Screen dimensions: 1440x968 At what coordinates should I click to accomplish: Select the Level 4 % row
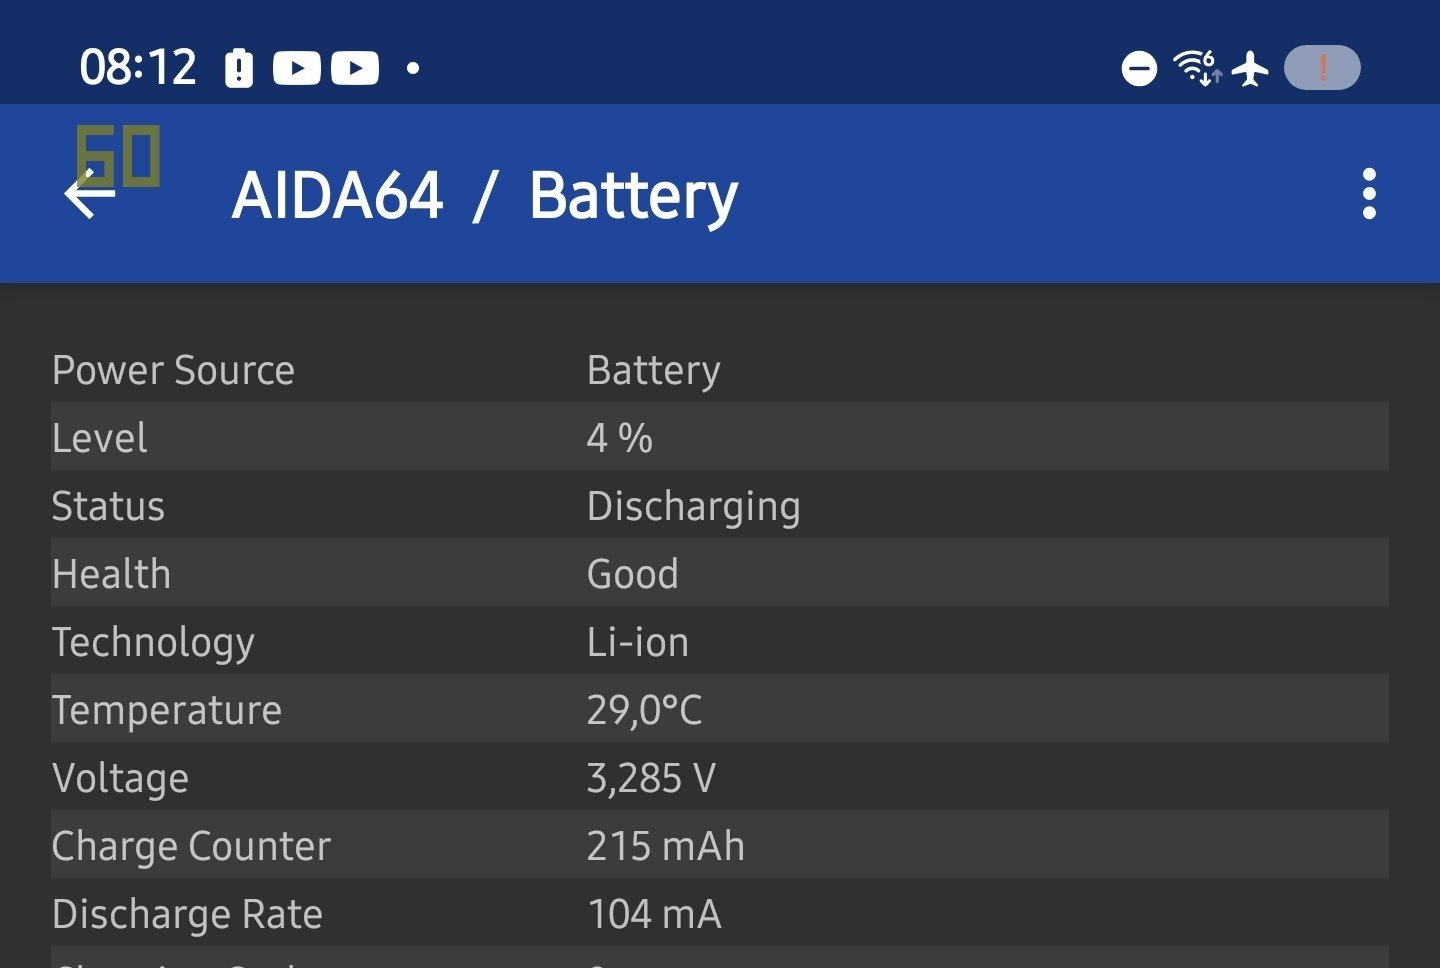[x=719, y=437]
